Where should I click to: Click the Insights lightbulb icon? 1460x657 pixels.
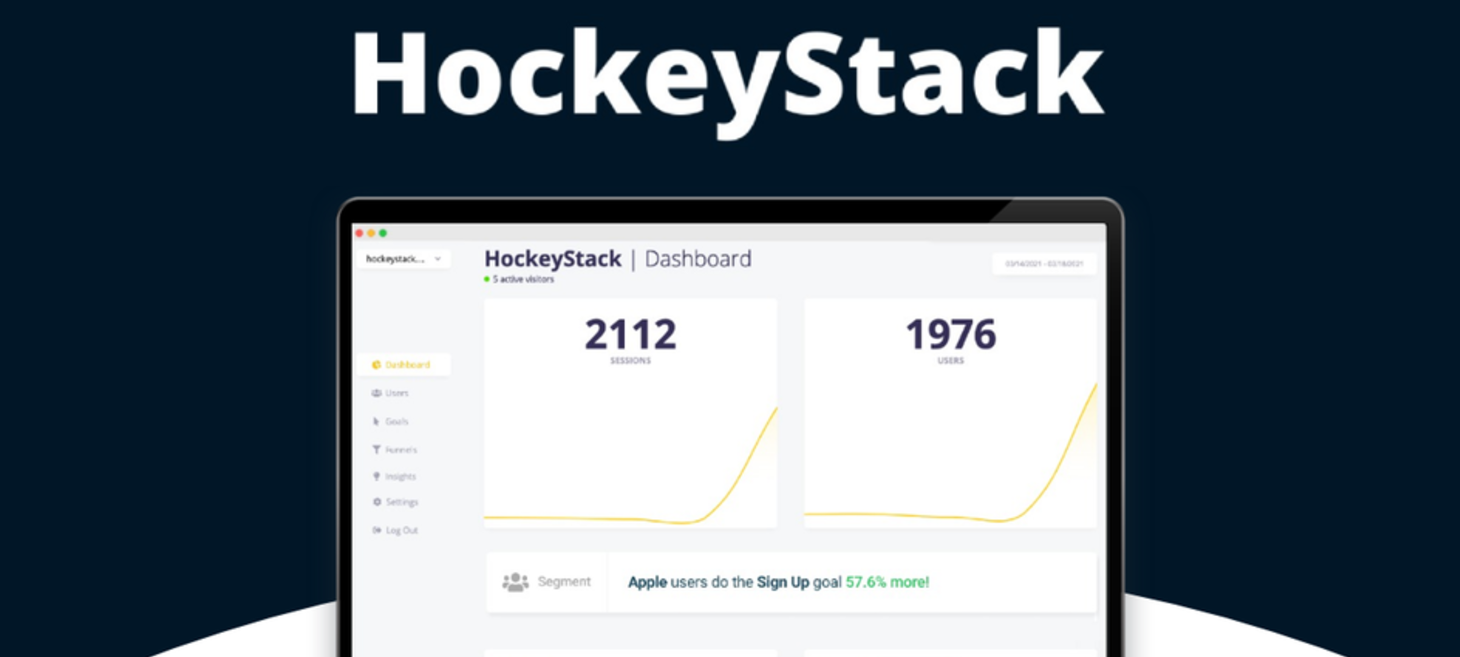click(x=376, y=477)
